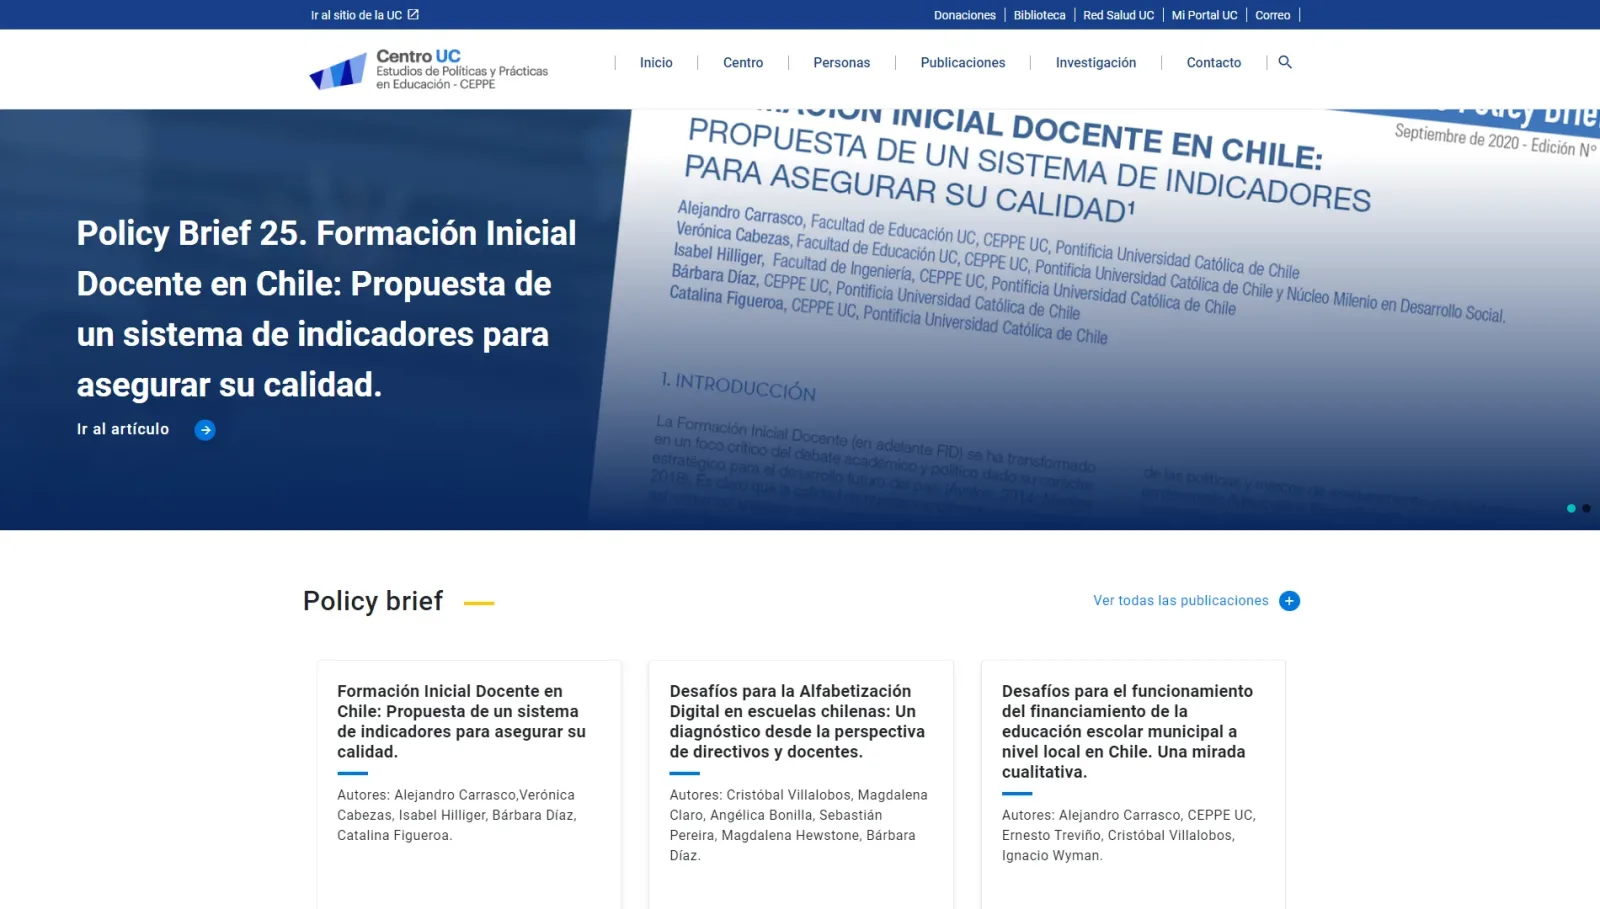This screenshot has height=909, width=1600.
Task: Click the policy brief document image in banner
Action: click(x=1095, y=320)
